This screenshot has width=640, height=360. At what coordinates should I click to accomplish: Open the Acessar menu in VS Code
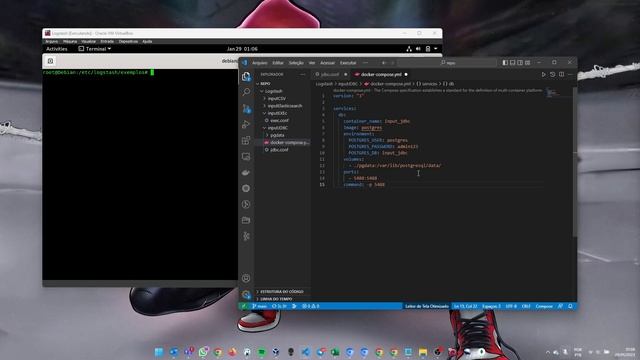tap(327, 63)
